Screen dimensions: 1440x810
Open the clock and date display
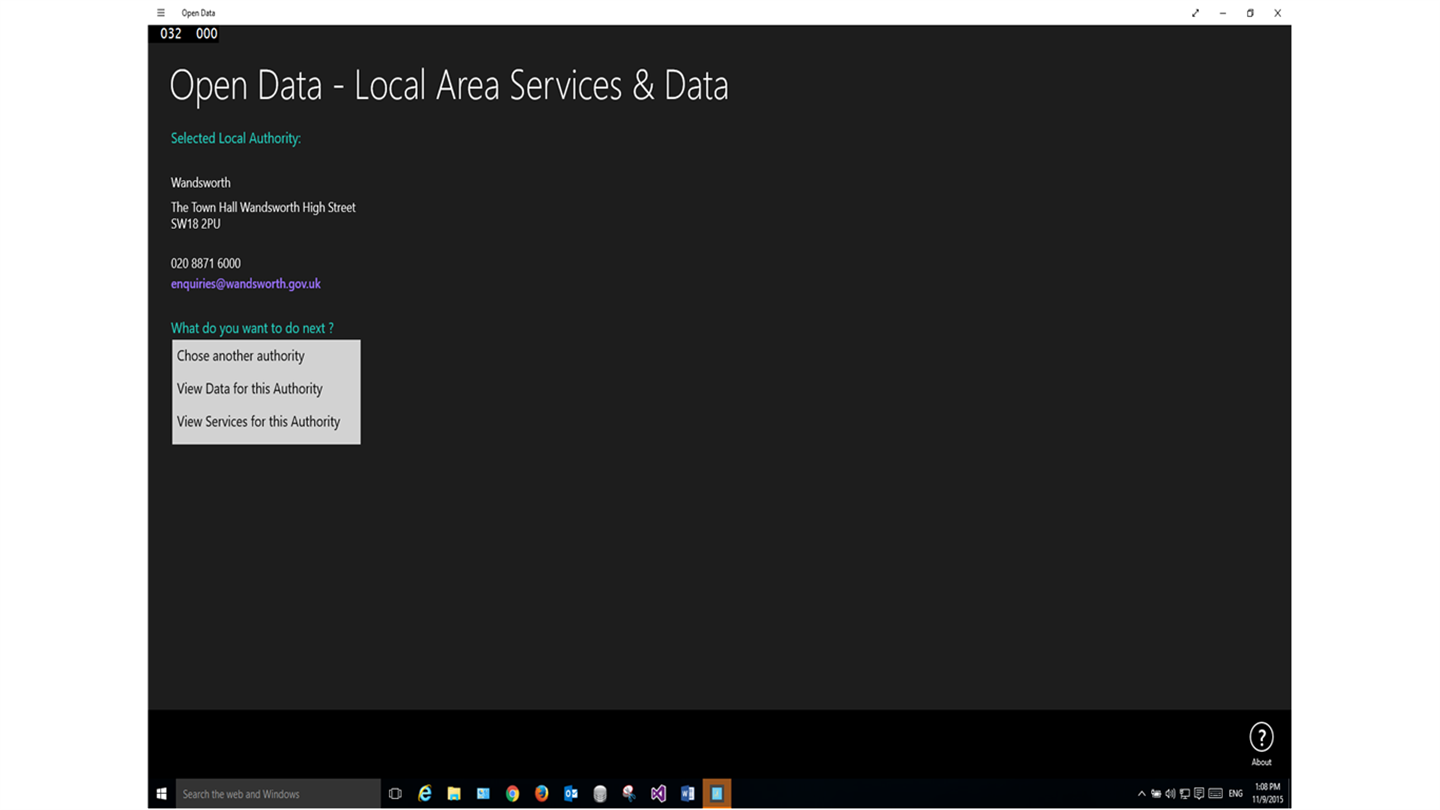(1267, 793)
